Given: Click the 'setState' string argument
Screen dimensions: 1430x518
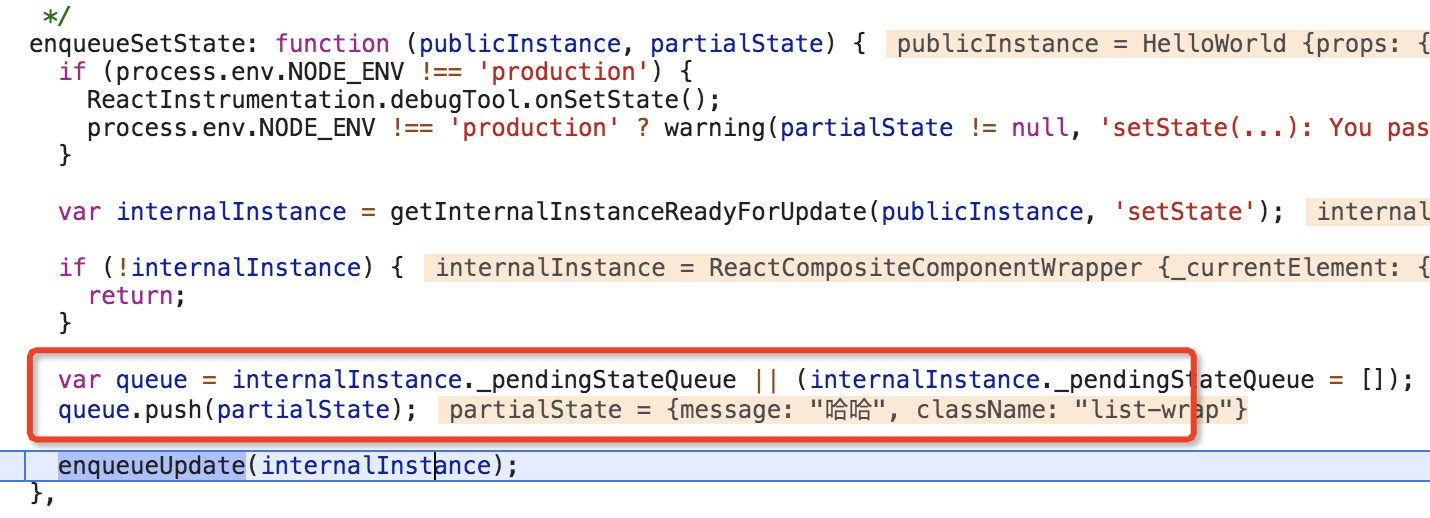Looking at the screenshot, I should (1186, 212).
